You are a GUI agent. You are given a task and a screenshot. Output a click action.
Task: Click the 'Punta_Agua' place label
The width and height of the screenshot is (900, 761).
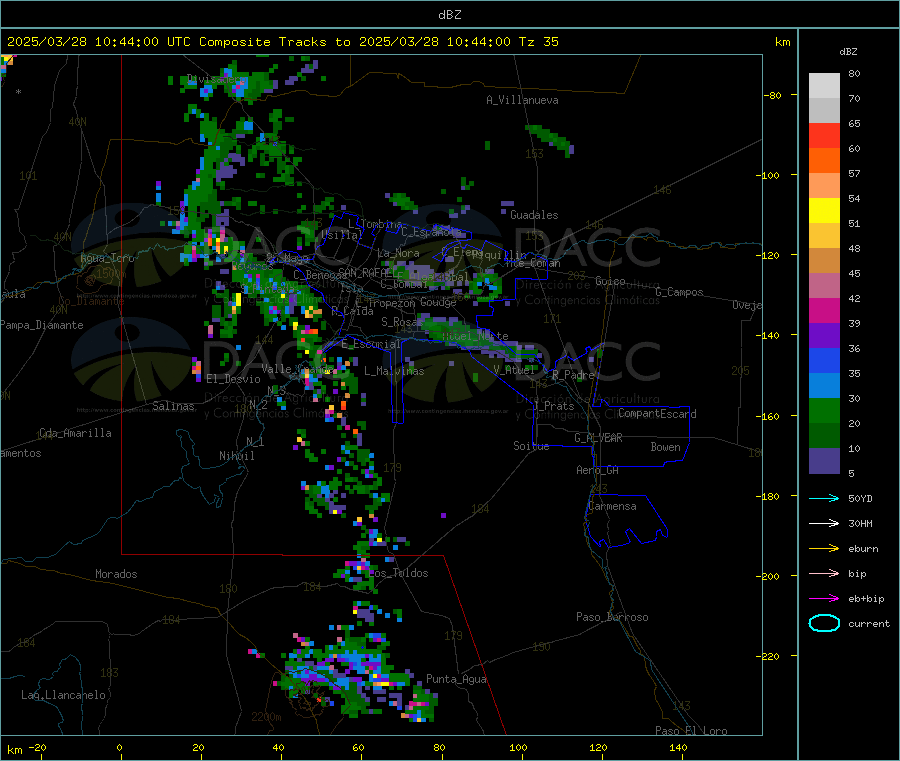click(x=456, y=679)
